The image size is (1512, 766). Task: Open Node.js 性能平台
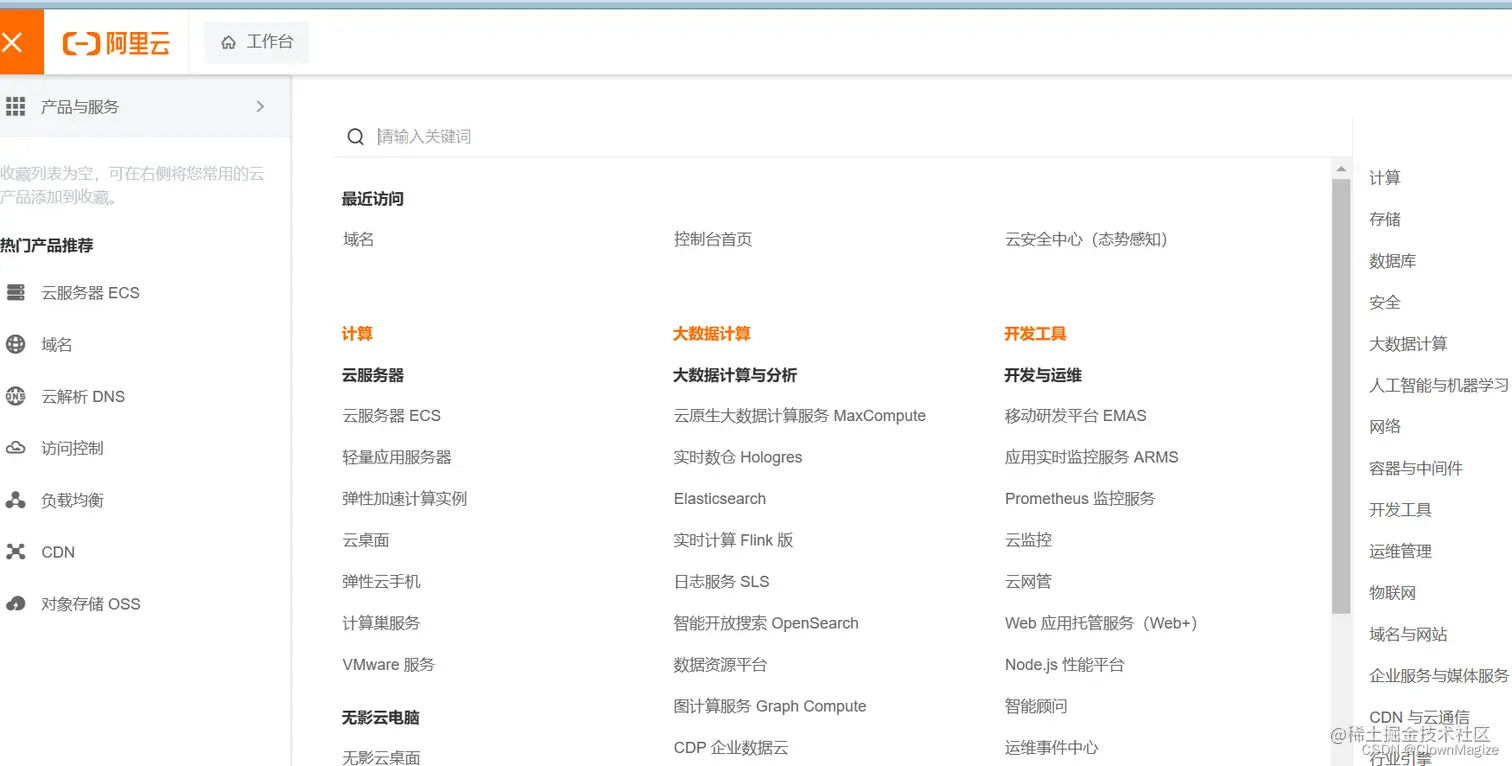point(1064,665)
